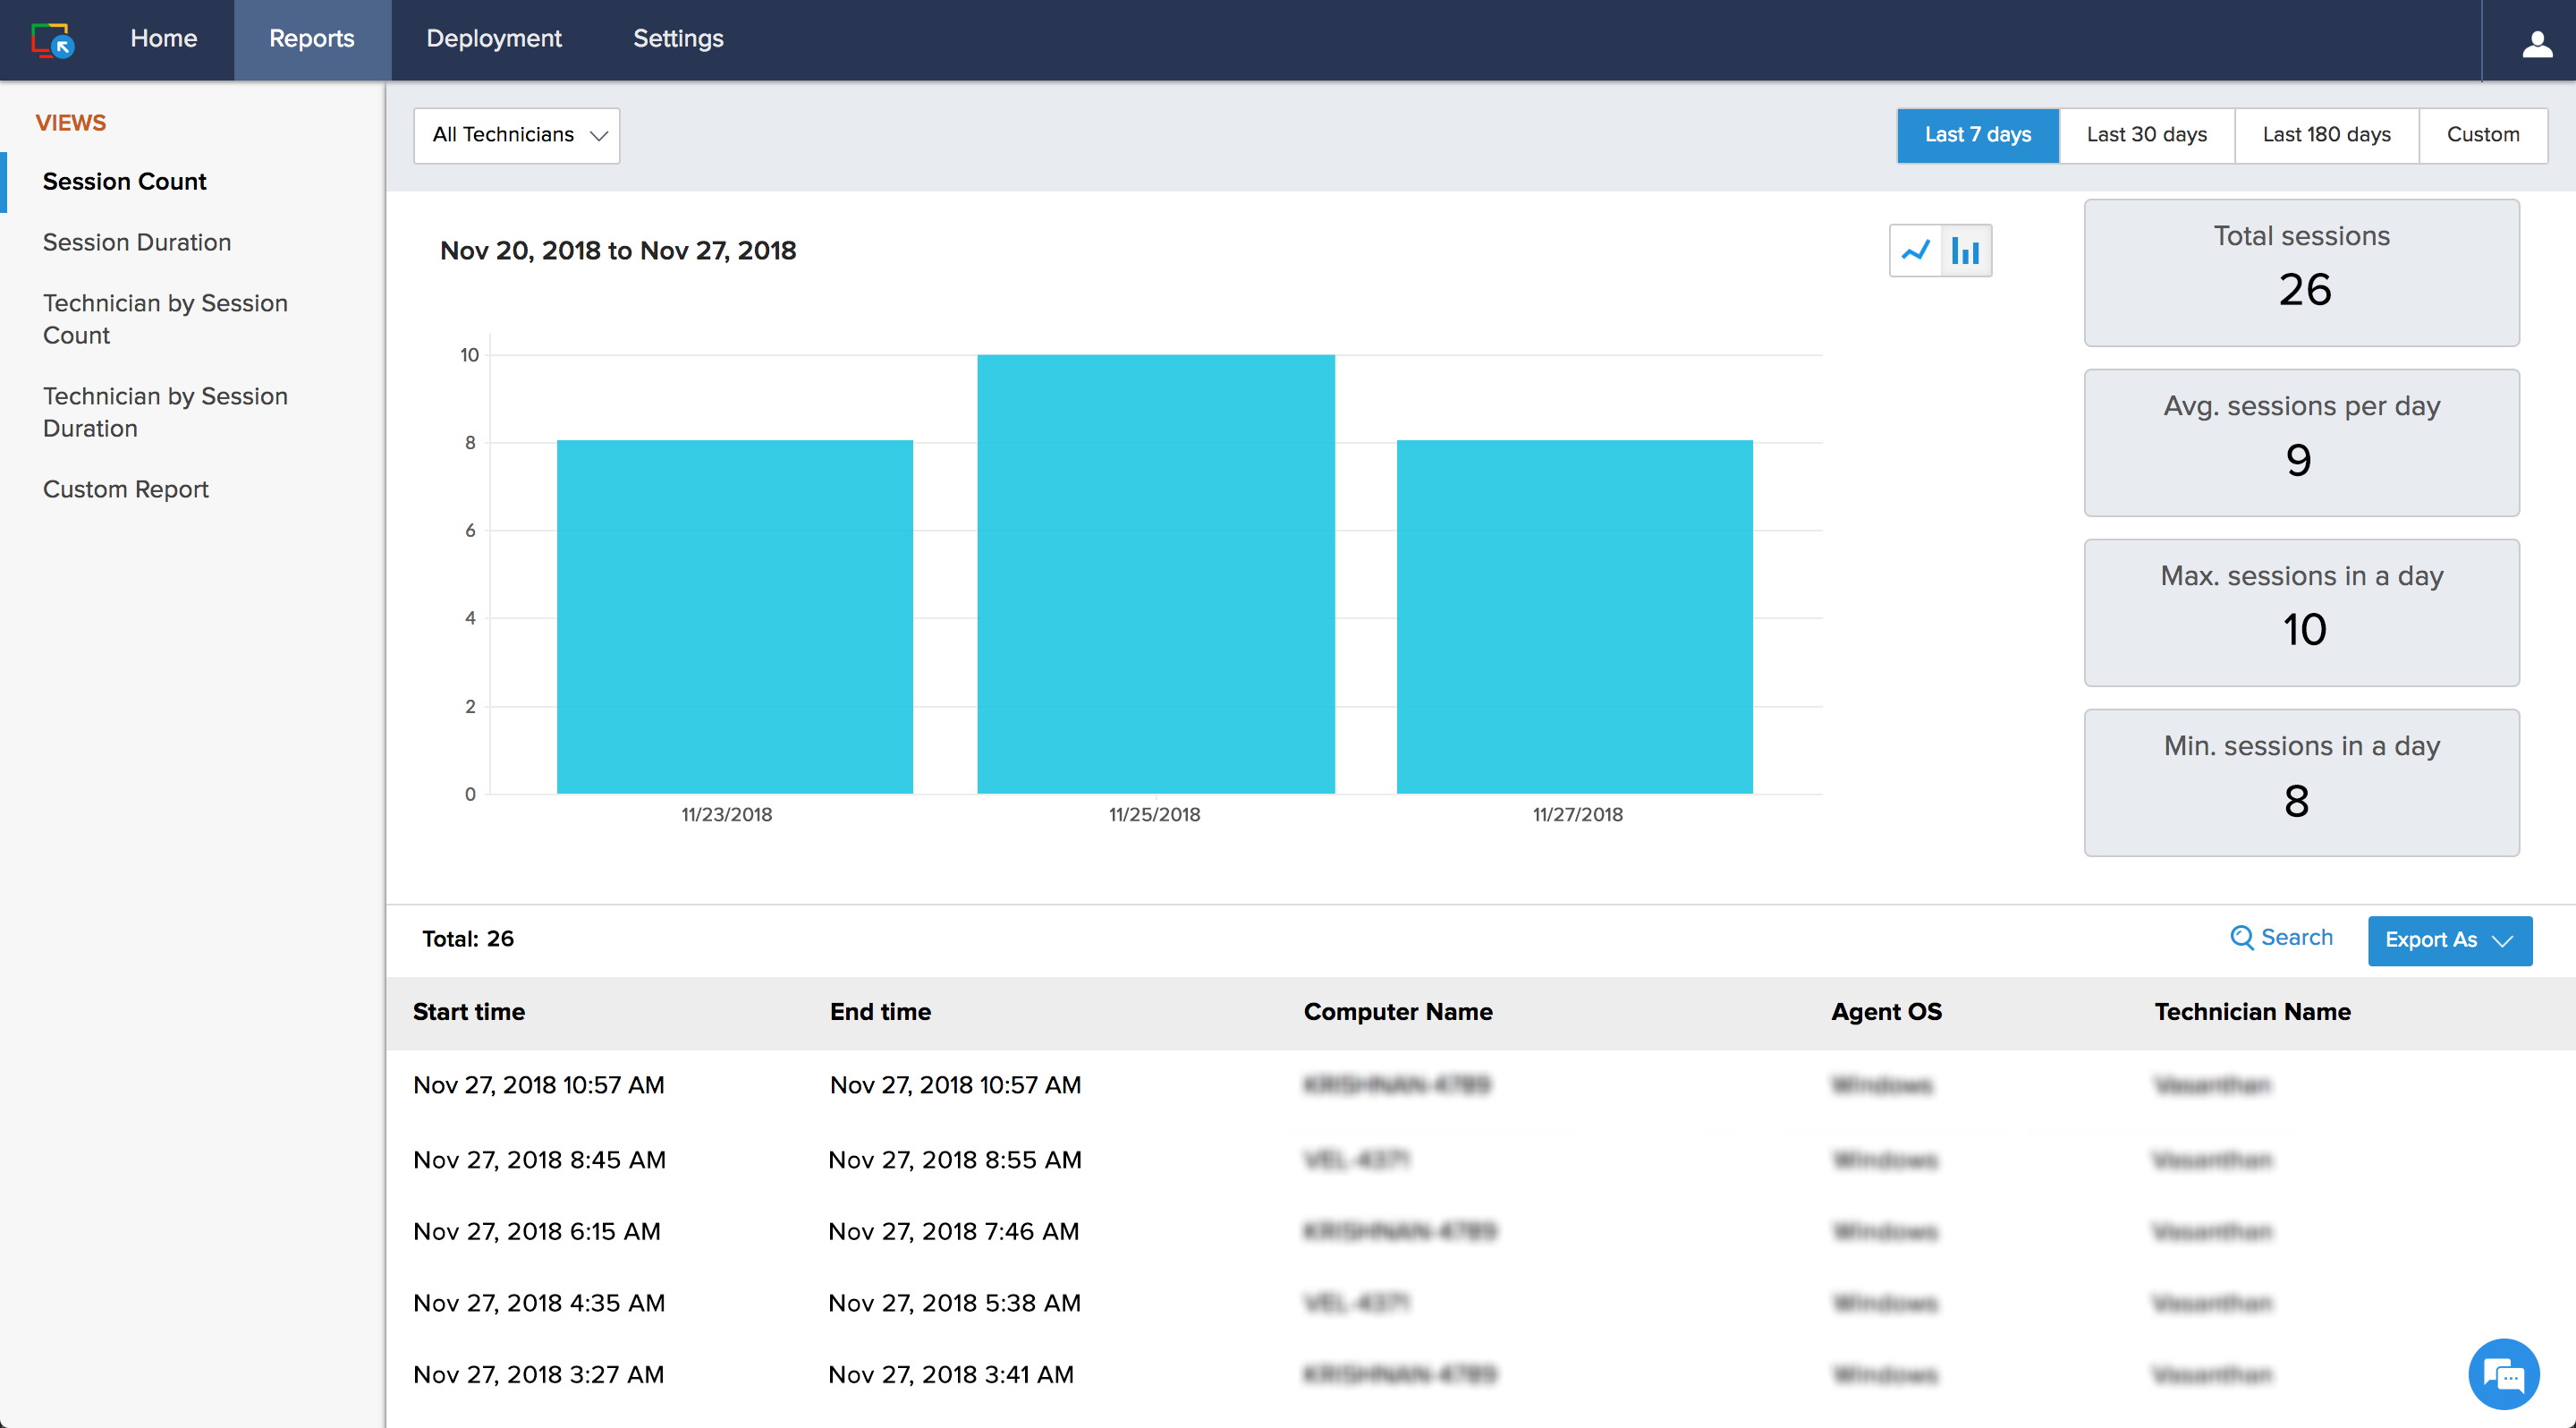Viewport: 2576px width, 1428px height.
Task: Open the Export As dropdown
Action: click(x=2449, y=940)
